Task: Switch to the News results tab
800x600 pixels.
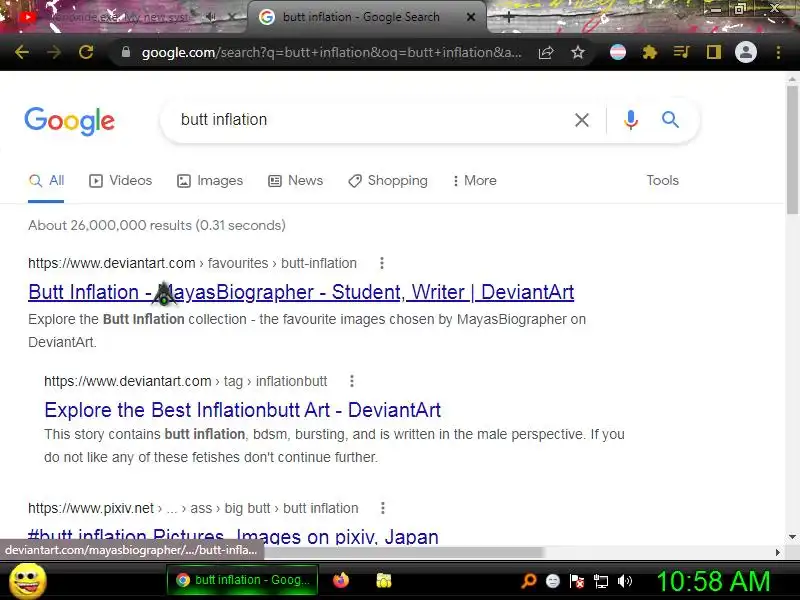Action: pyautogui.click(x=295, y=181)
